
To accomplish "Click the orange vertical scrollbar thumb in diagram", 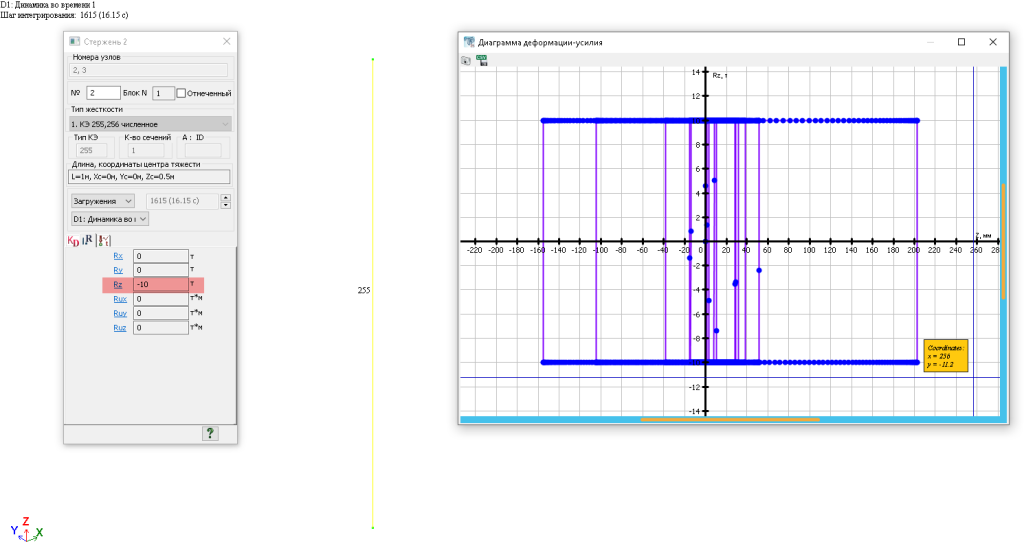I will pyautogui.click(x=1003, y=240).
